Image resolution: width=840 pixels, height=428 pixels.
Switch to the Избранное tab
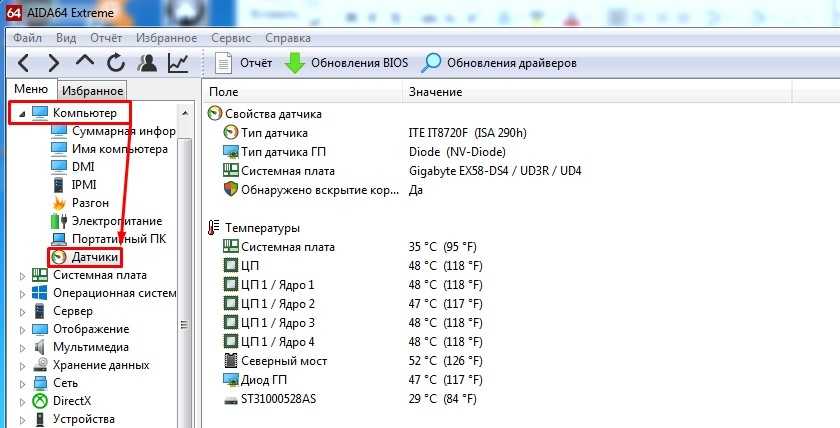tap(92, 90)
